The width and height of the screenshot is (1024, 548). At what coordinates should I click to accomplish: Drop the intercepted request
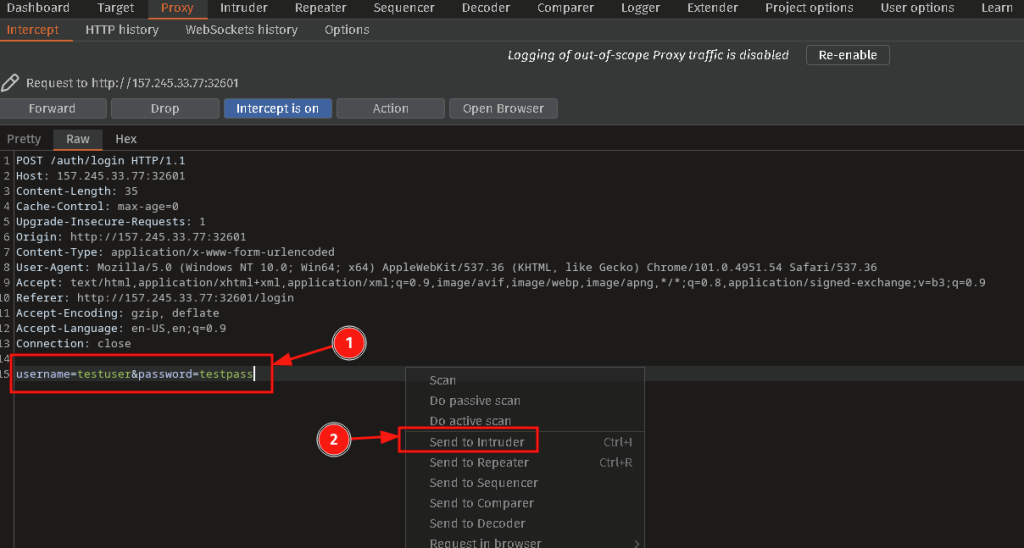[x=165, y=108]
